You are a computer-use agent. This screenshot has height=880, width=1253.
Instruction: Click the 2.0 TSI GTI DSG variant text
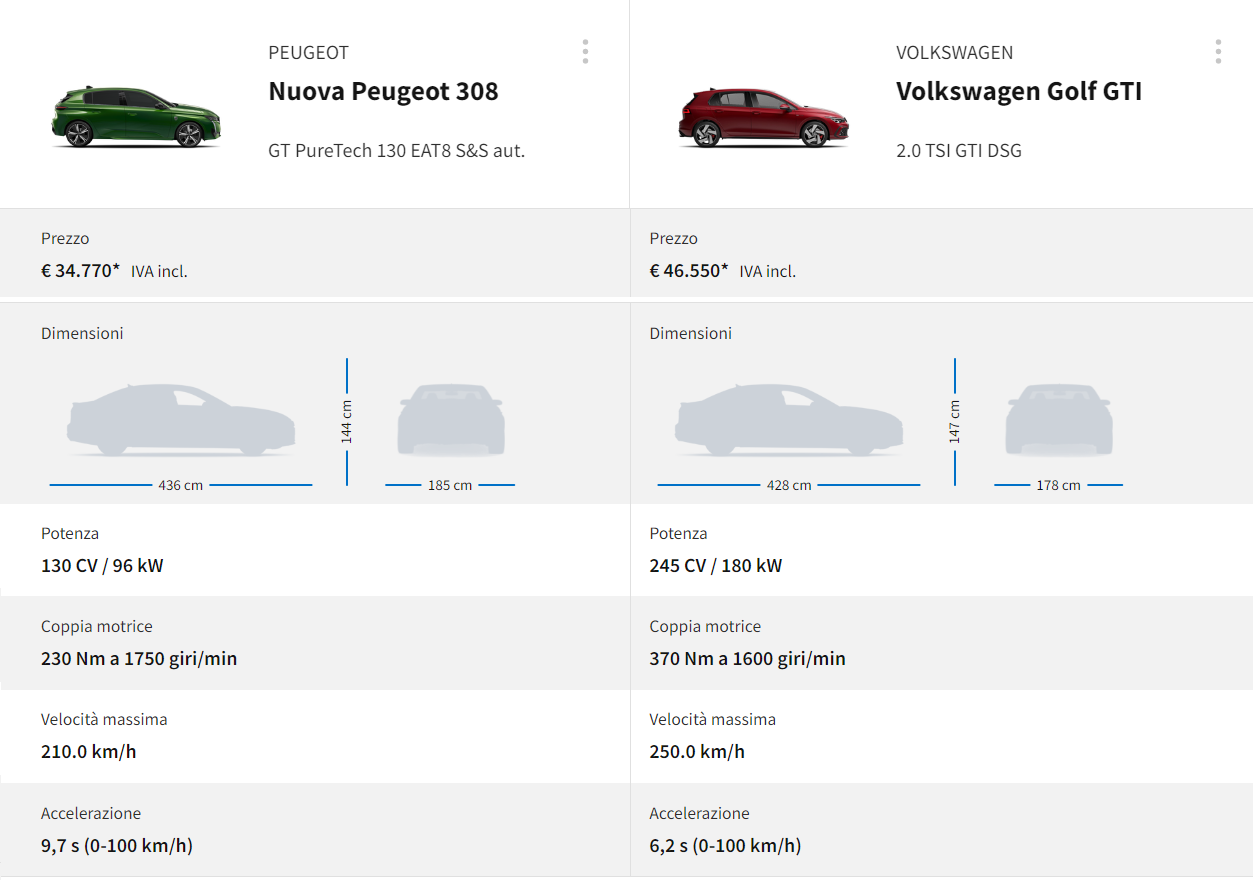958,151
